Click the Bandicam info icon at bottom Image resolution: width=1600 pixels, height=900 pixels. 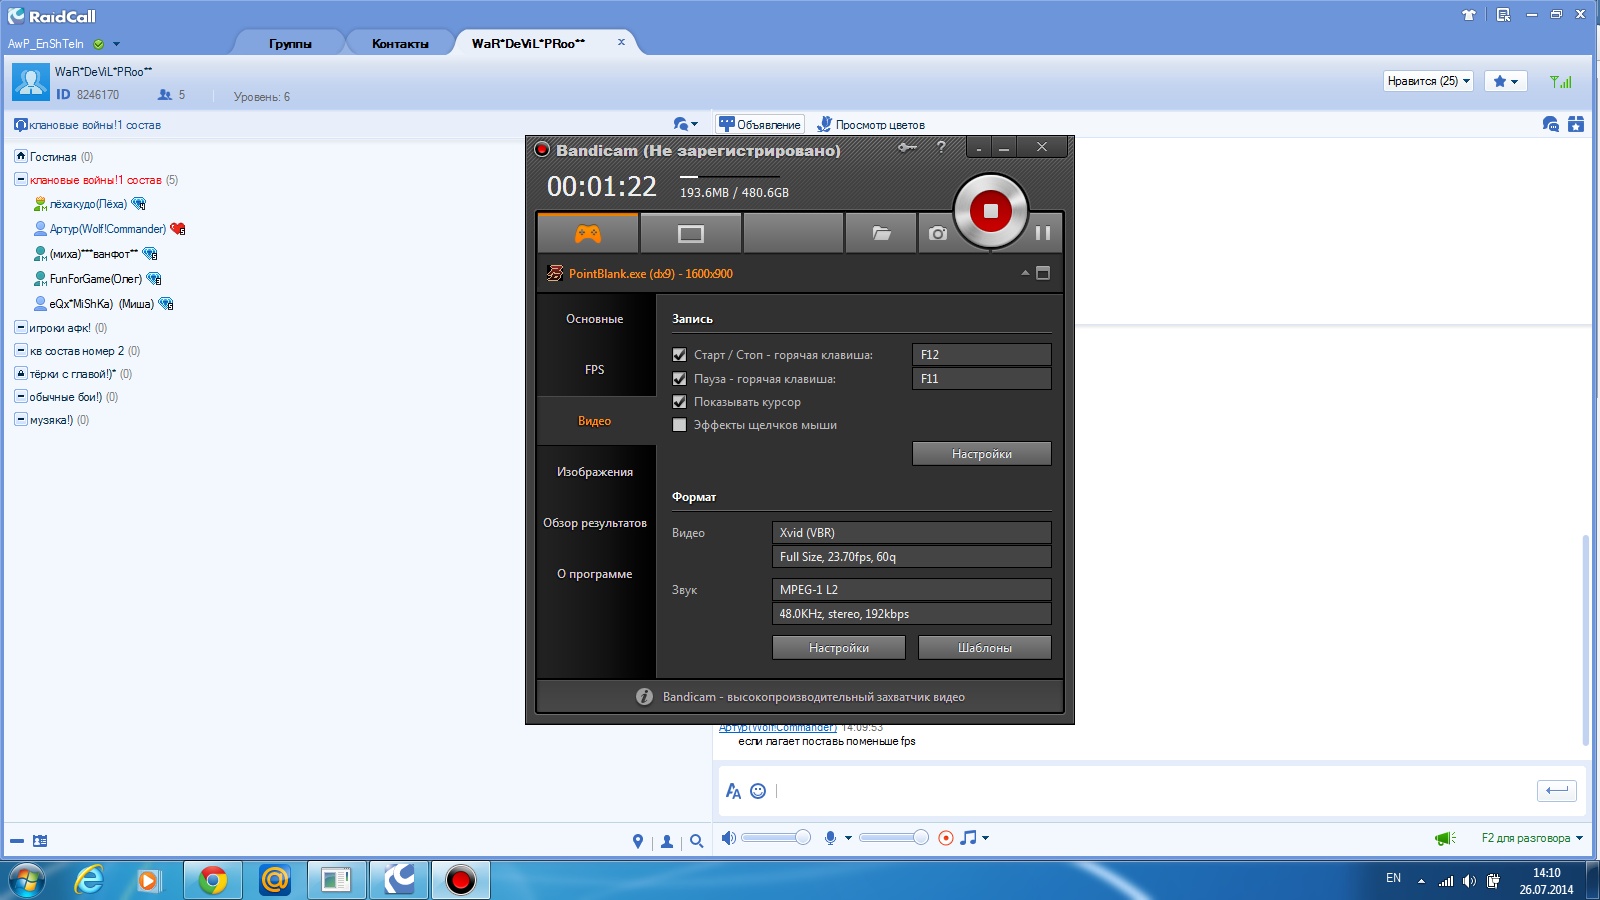click(644, 697)
